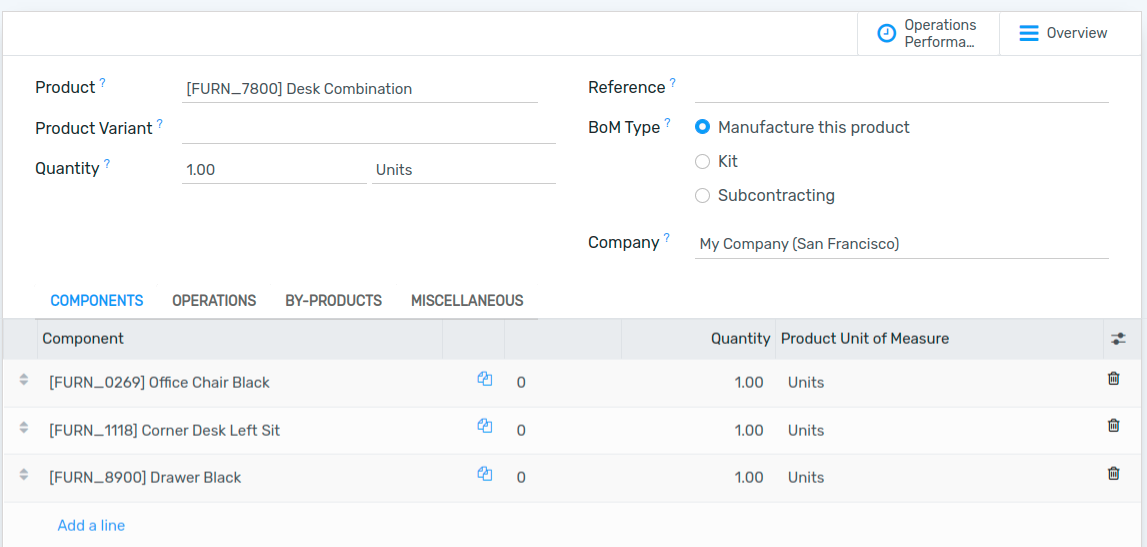The height and width of the screenshot is (547, 1147).
Task: Open copy icon for Office Chair Black
Action: [484, 379]
